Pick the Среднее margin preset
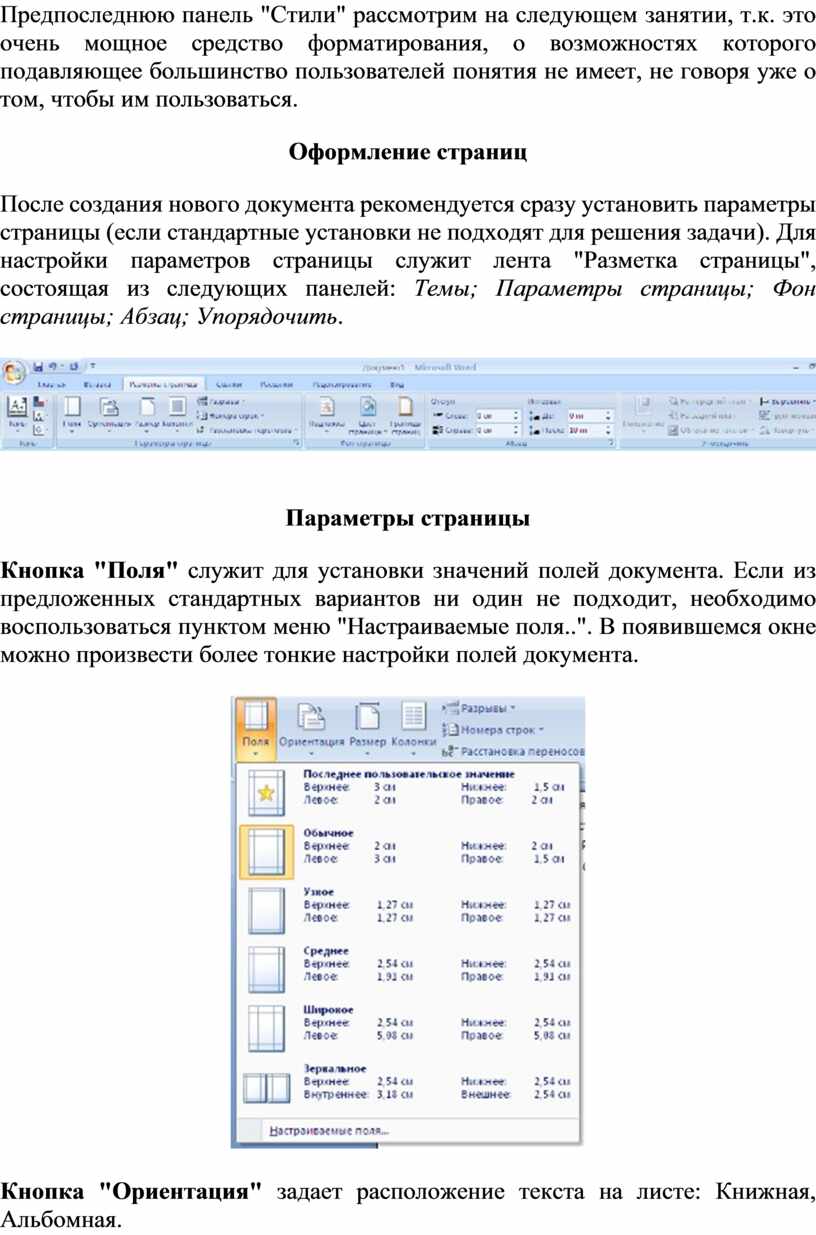The image size is (816, 1235). [x=410, y=969]
